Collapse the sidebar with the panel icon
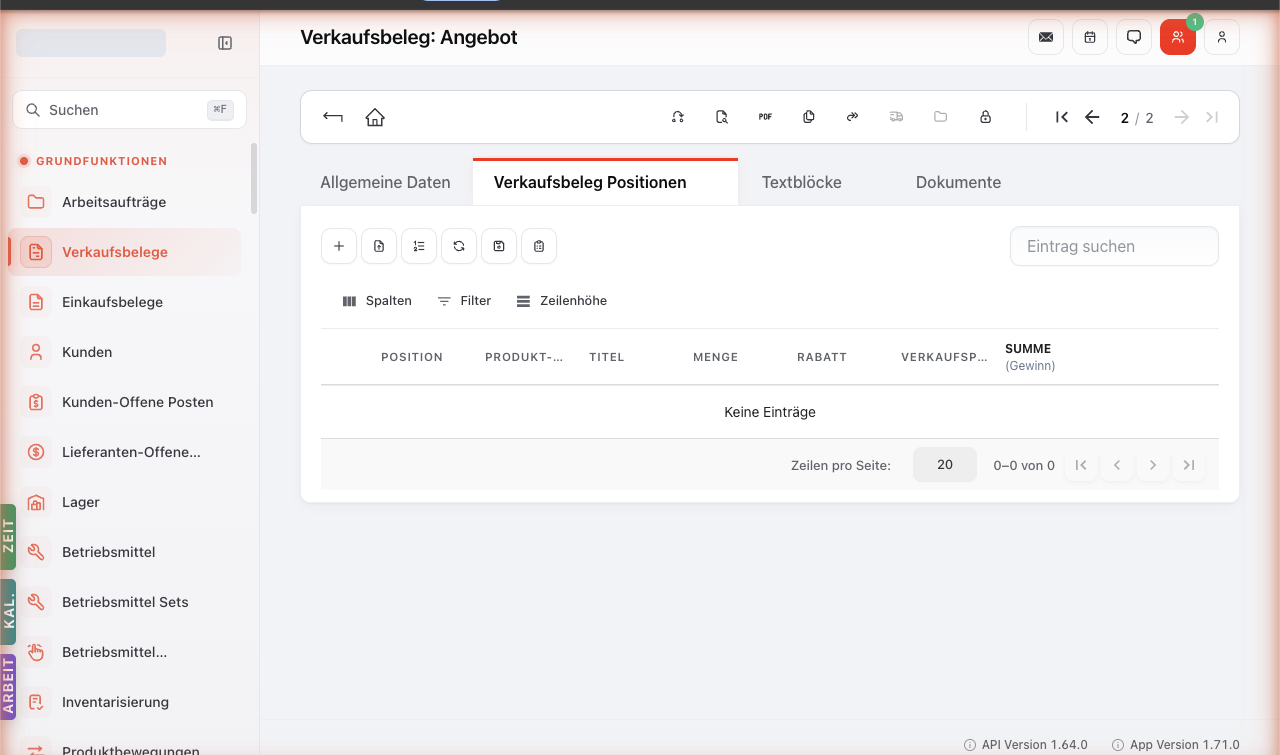 click(225, 43)
